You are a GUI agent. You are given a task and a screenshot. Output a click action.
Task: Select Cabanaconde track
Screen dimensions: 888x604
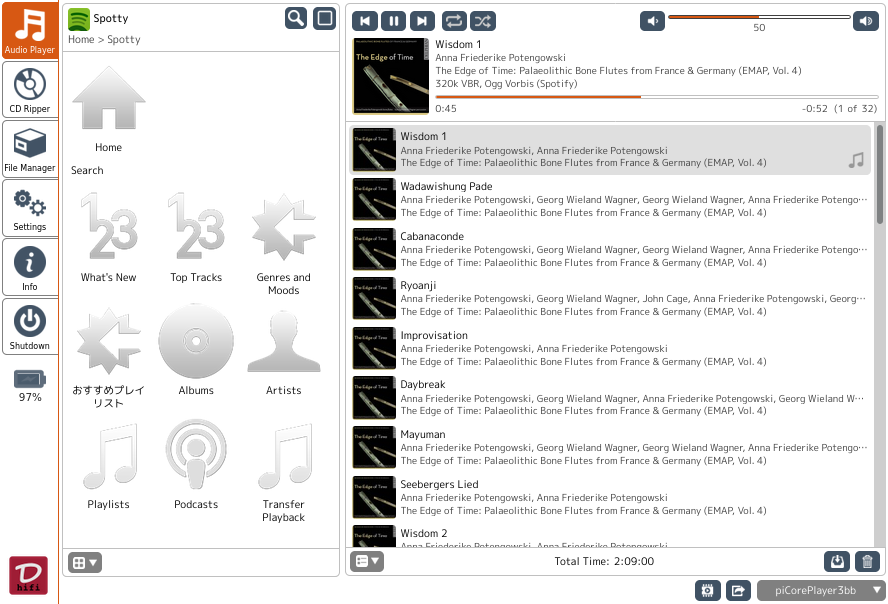(x=610, y=249)
